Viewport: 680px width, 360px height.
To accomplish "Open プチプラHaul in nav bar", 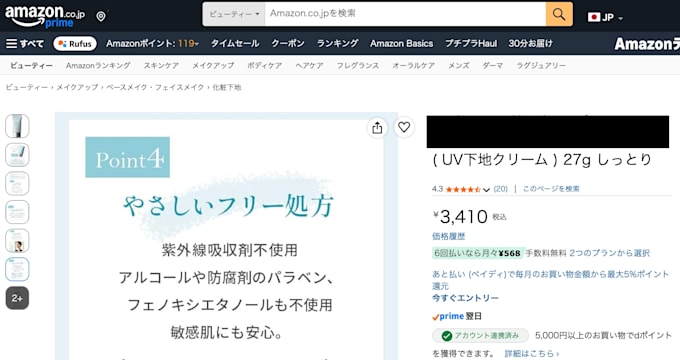I will pos(471,43).
